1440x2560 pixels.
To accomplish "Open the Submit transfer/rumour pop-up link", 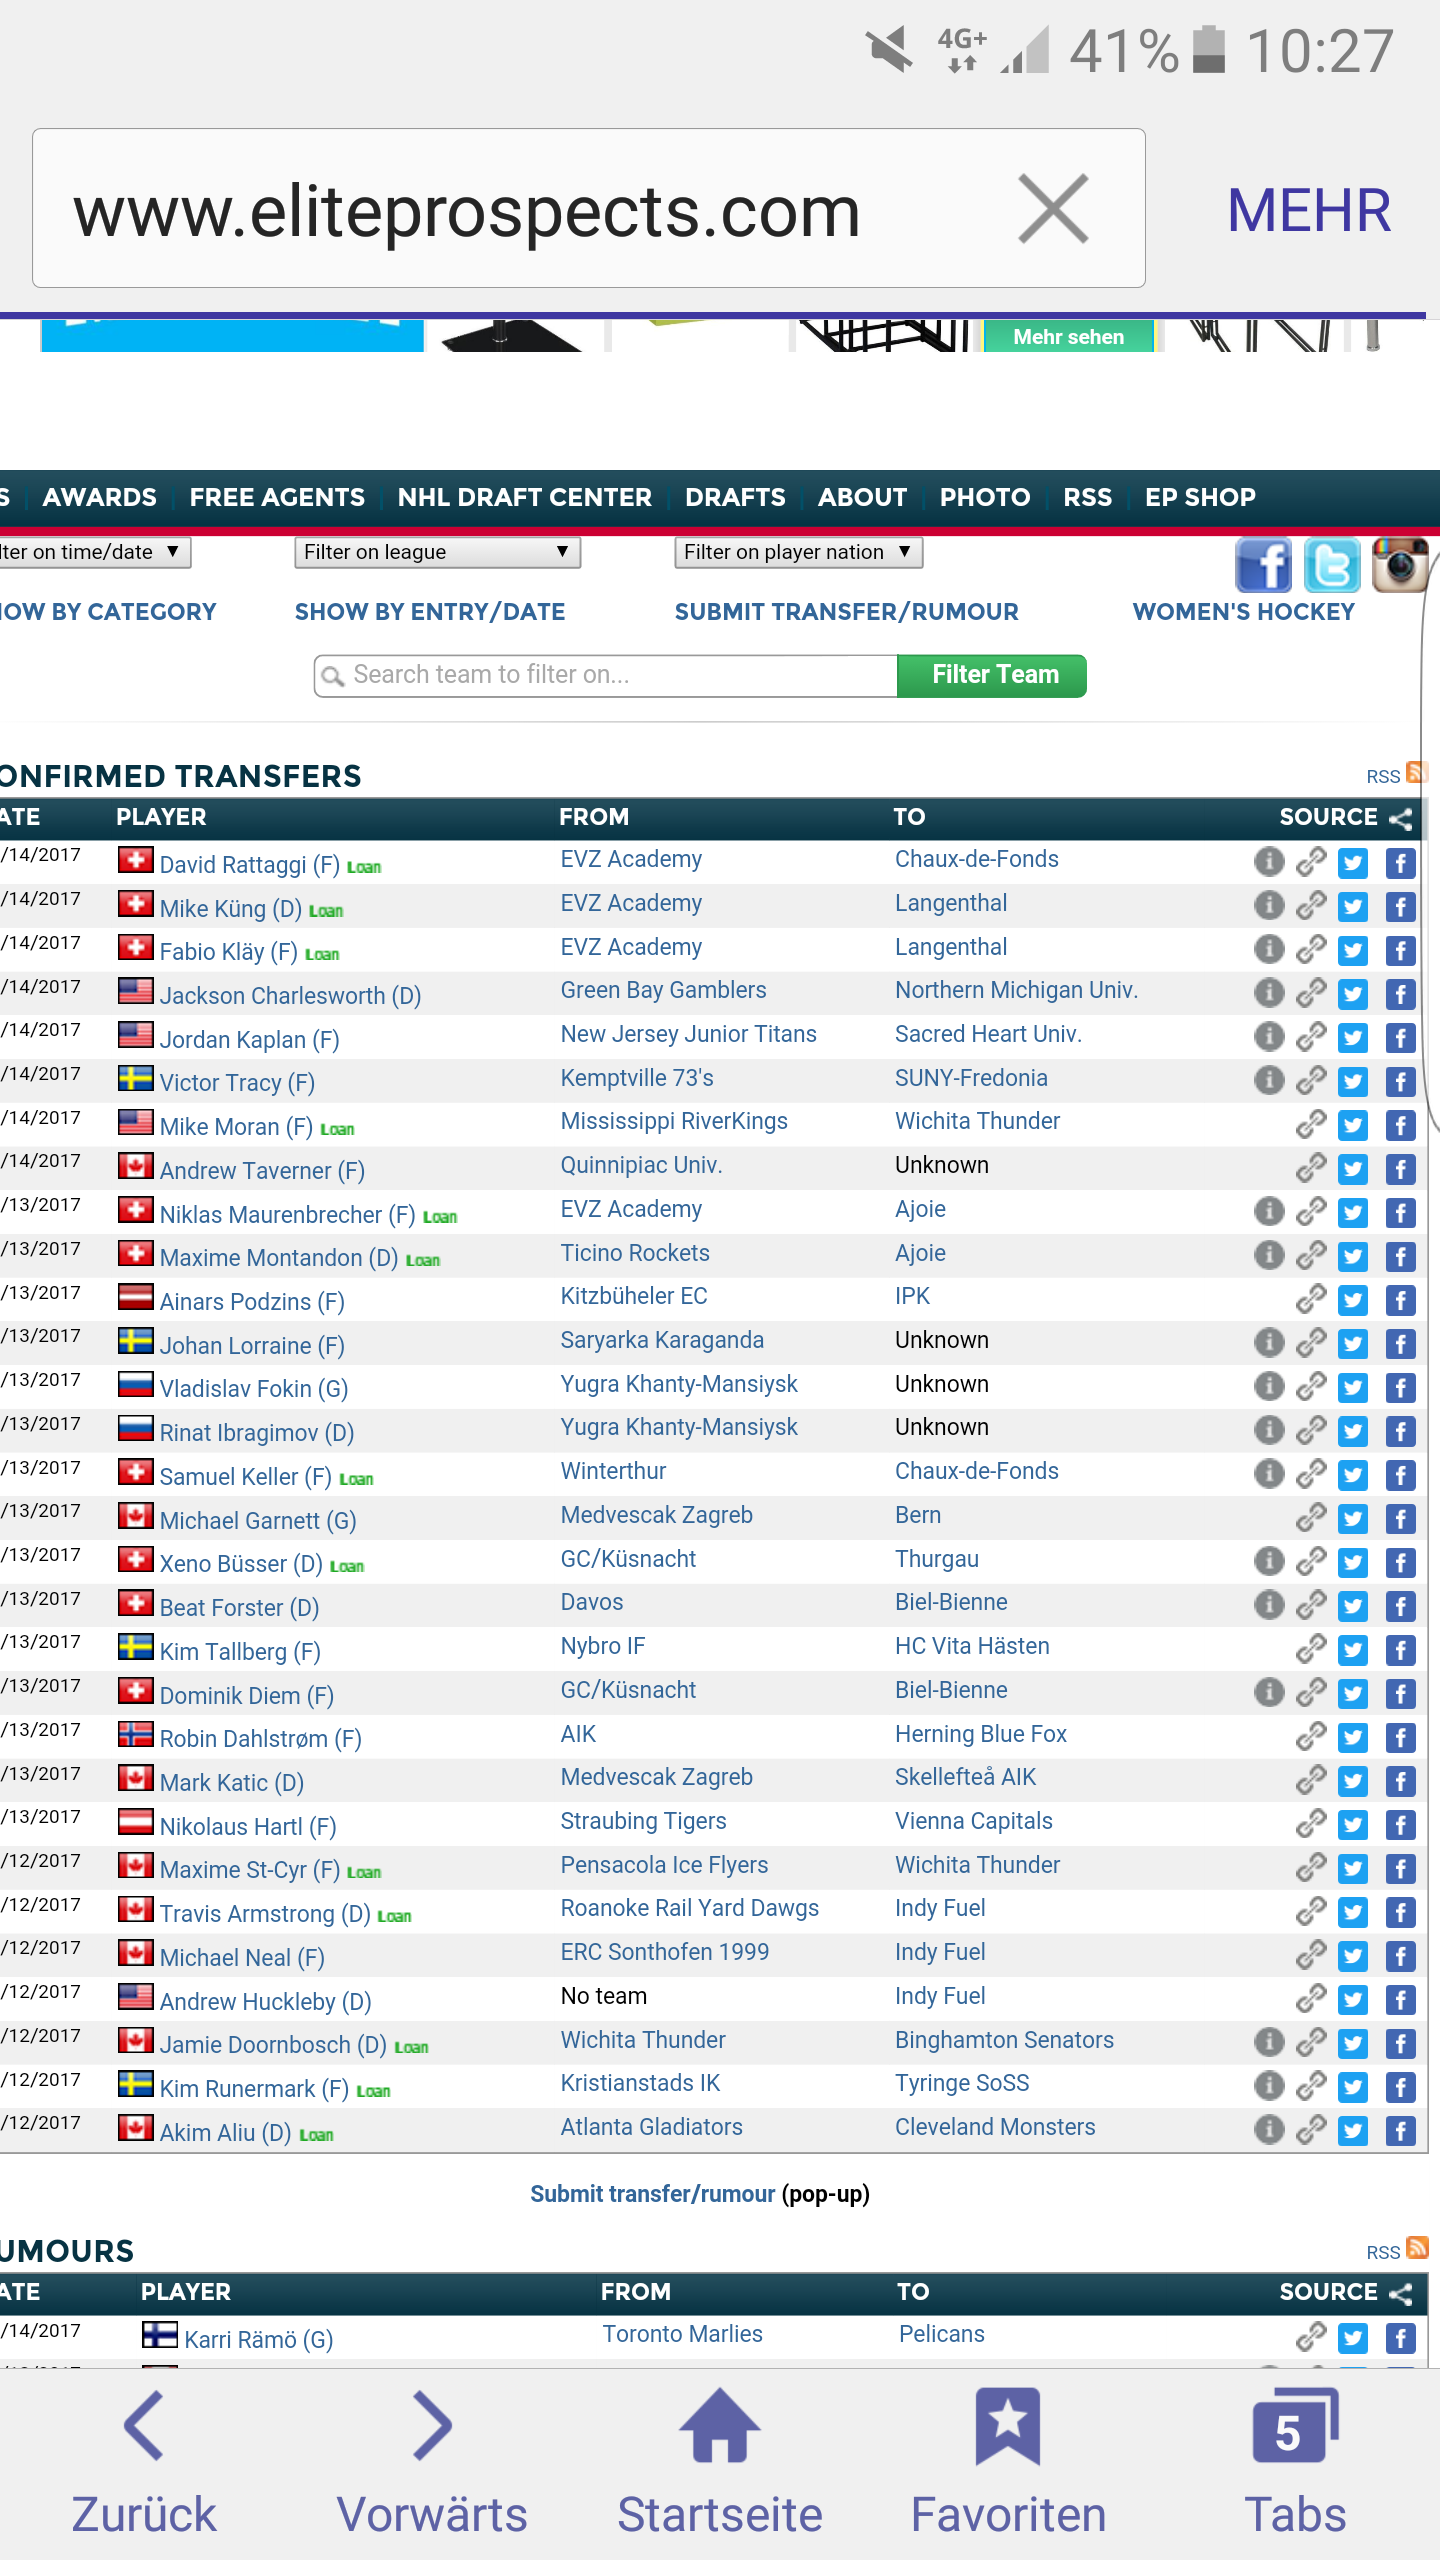I will pos(652,2194).
